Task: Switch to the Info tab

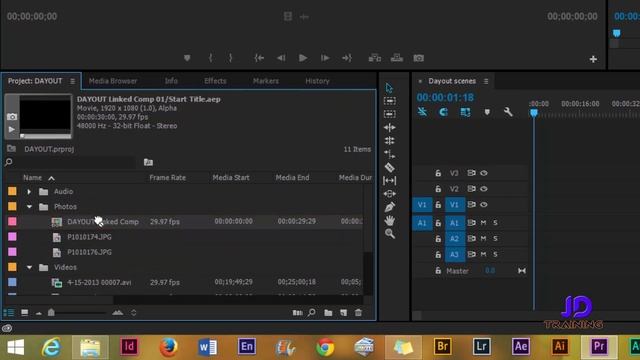Action: 171,81
